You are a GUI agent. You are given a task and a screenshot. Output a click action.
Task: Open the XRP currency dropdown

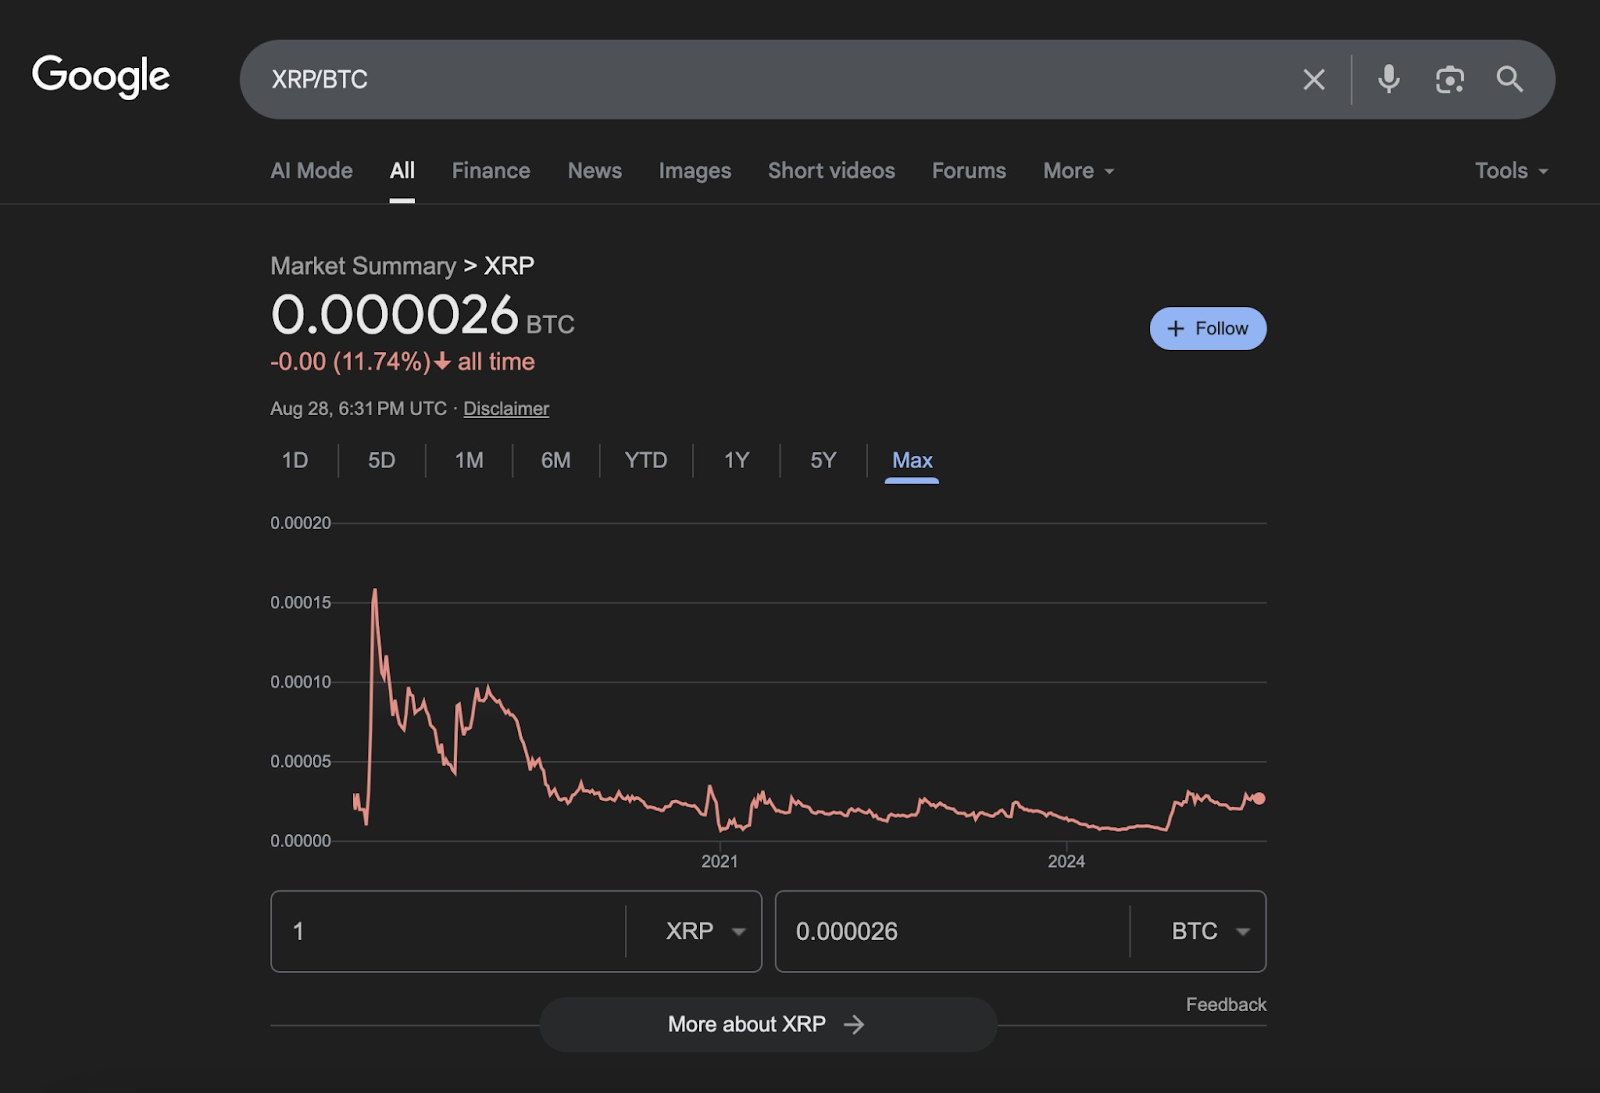pyautogui.click(x=705, y=932)
